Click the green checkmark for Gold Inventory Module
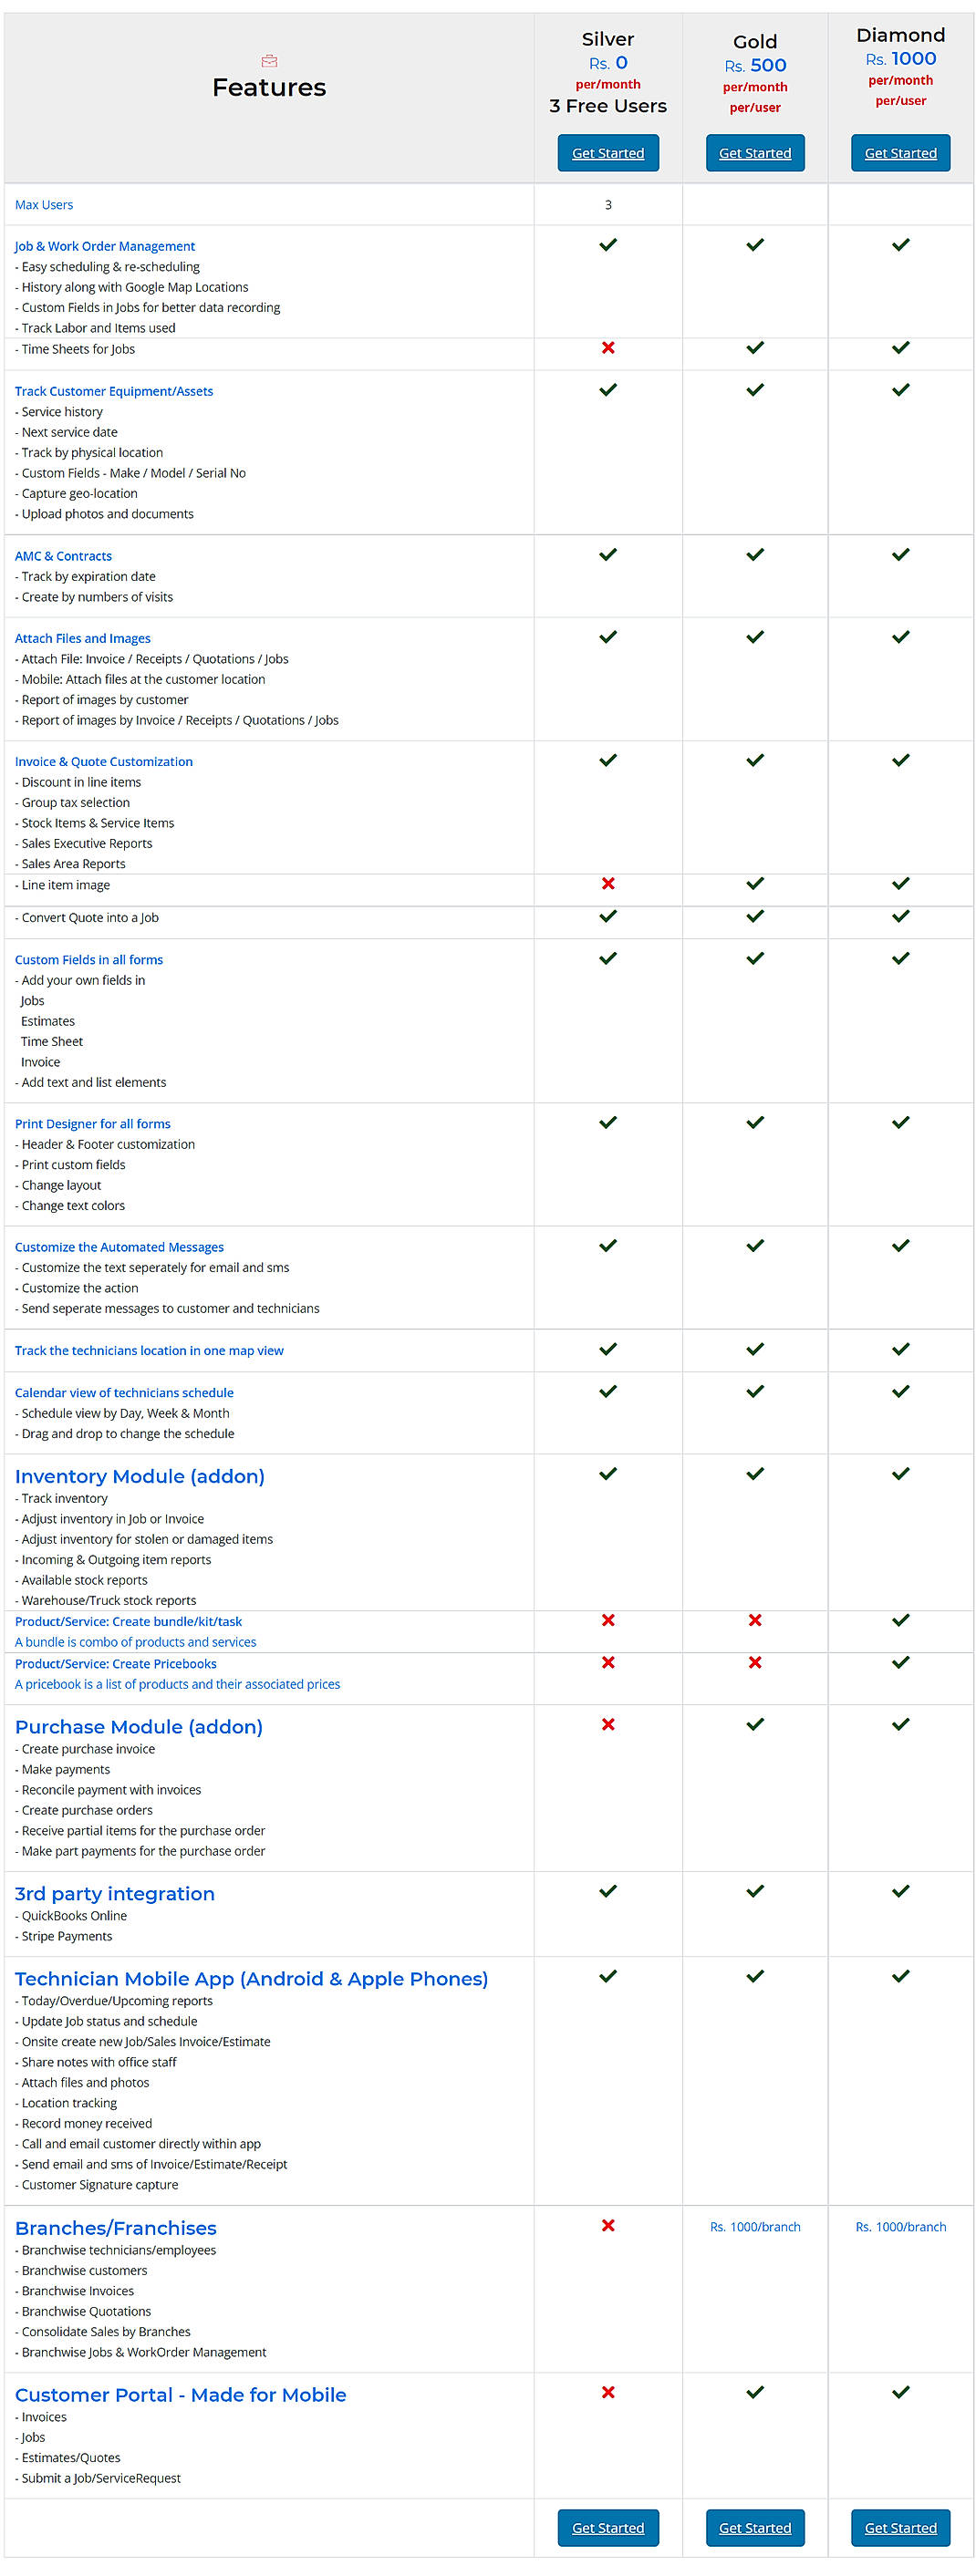The image size is (976, 2576). pos(755,1473)
